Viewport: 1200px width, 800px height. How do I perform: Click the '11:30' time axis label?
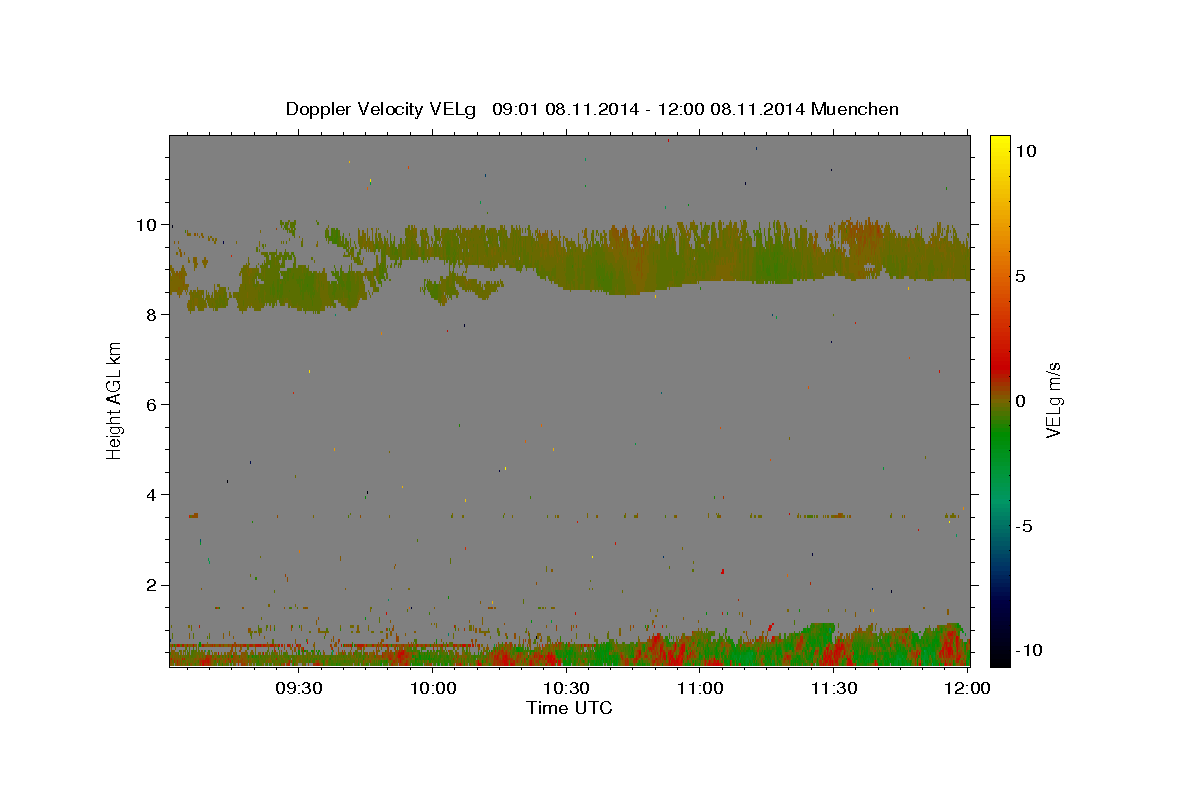tap(833, 689)
